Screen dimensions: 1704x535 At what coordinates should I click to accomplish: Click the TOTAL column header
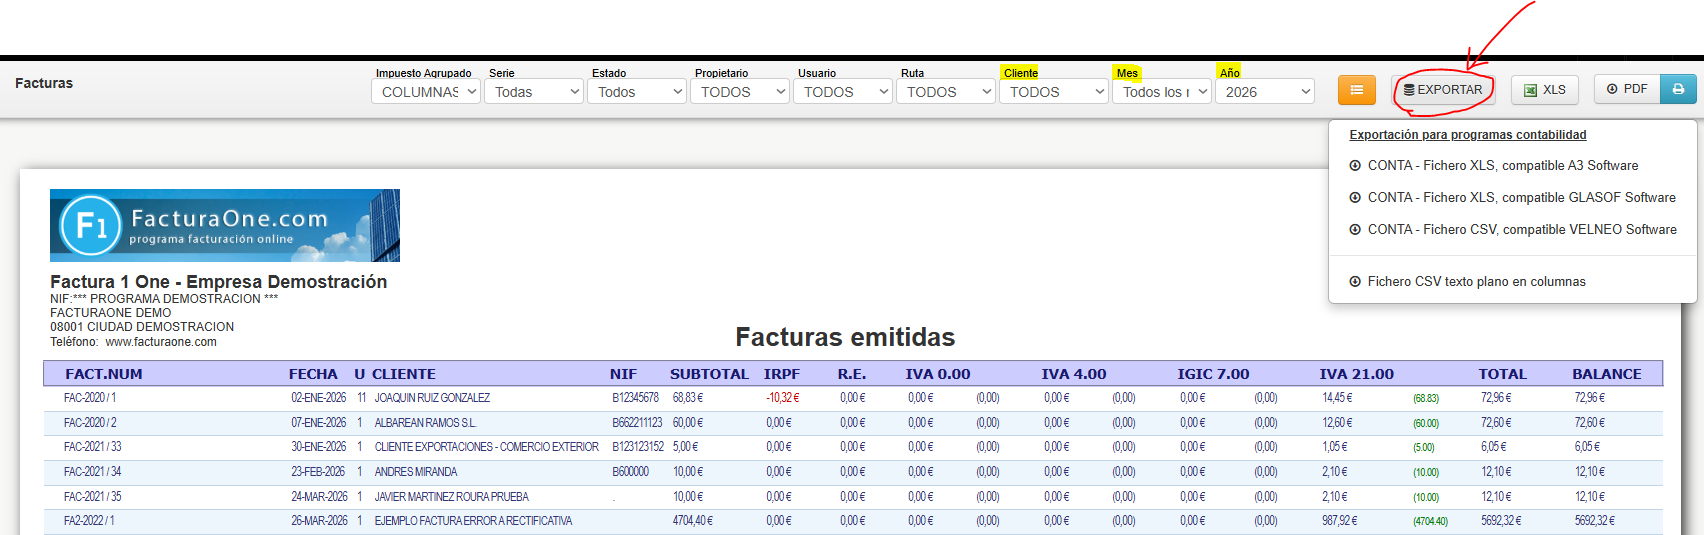tap(1502, 374)
